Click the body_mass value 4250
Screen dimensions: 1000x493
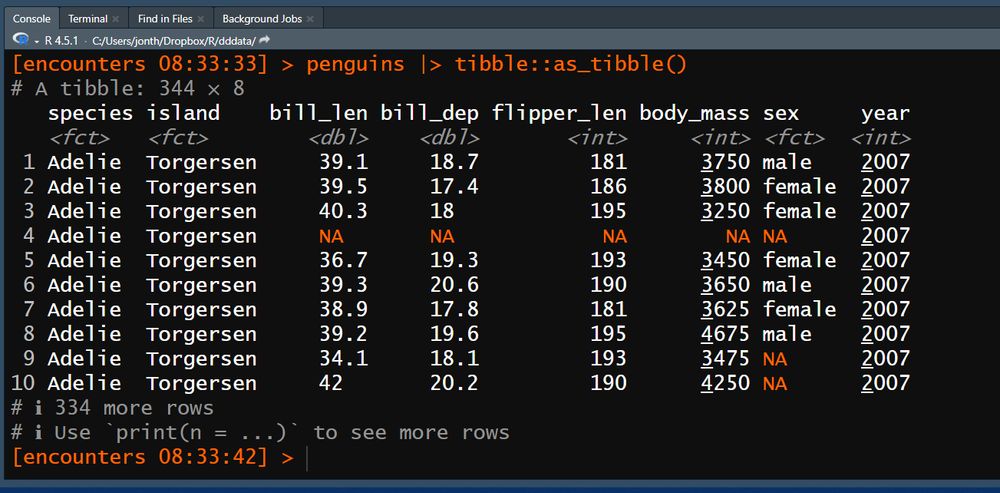click(x=725, y=383)
